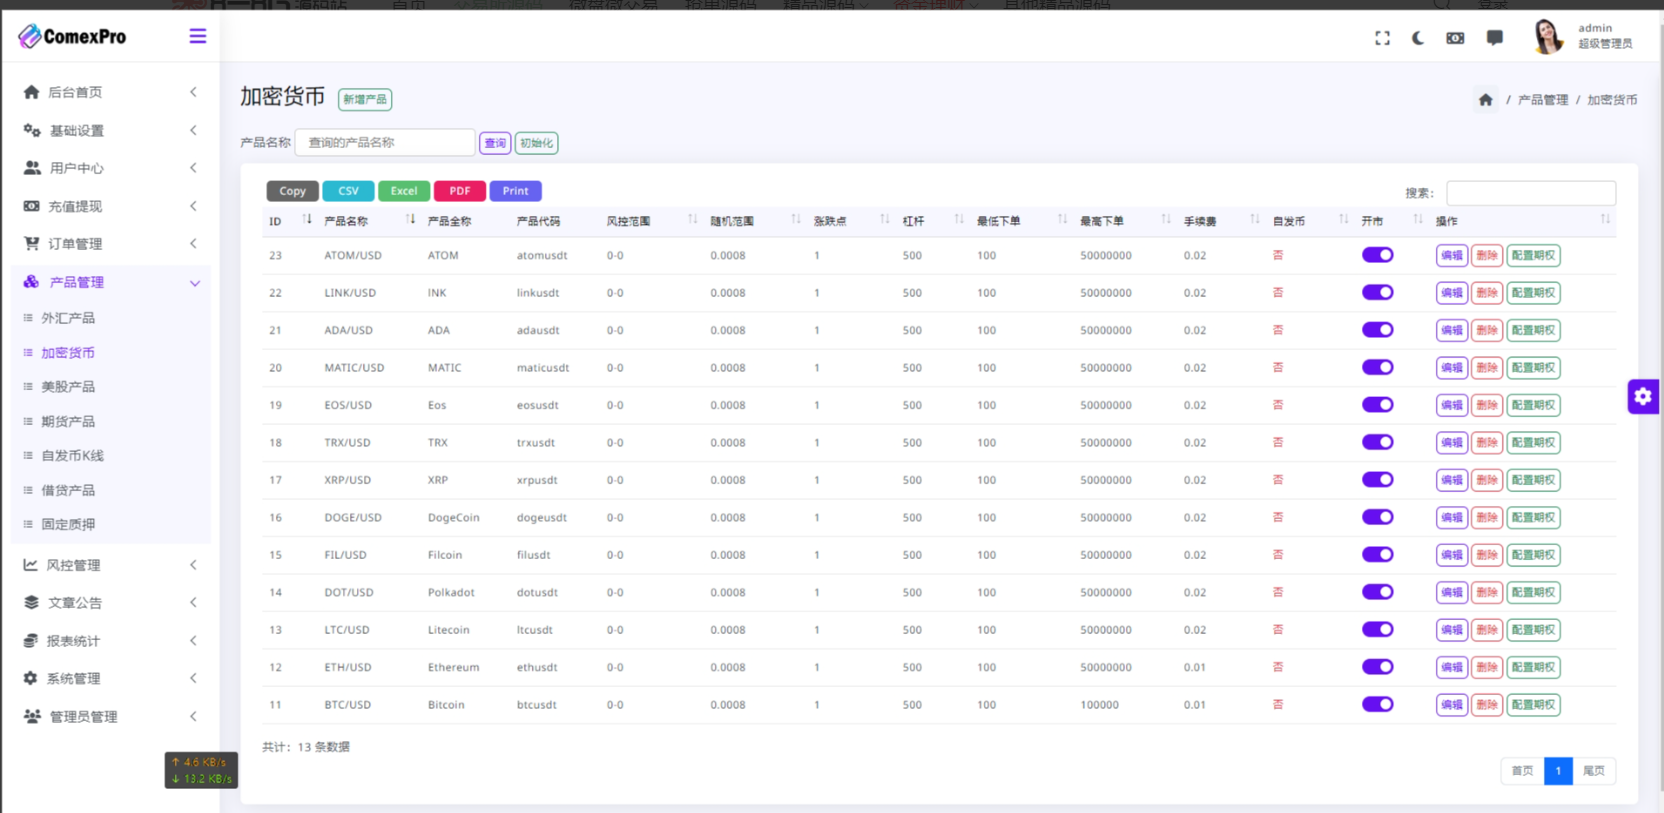Open 外汇产品 in the sidebar submenu
The width and height of the screenshot is (1664, 813).
click(x=68, y=318)
